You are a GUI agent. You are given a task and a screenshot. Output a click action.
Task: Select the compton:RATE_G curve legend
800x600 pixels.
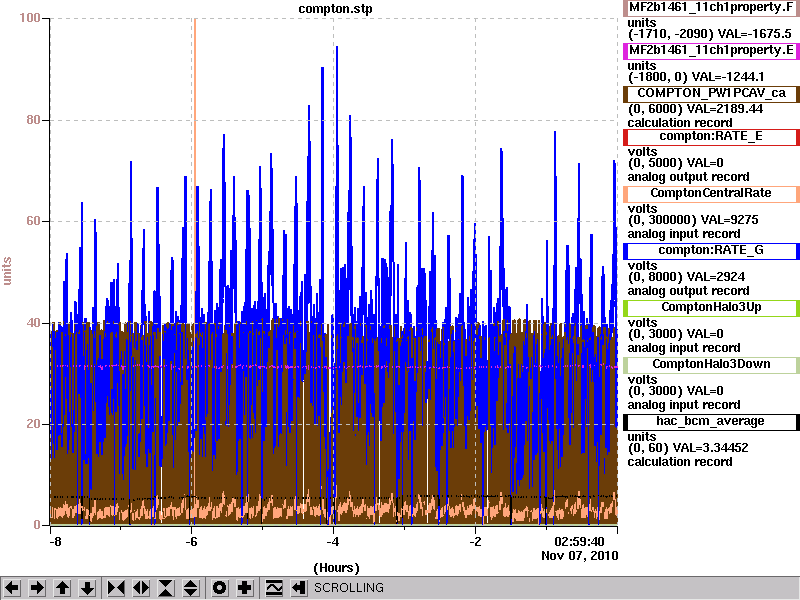point(711,251)
